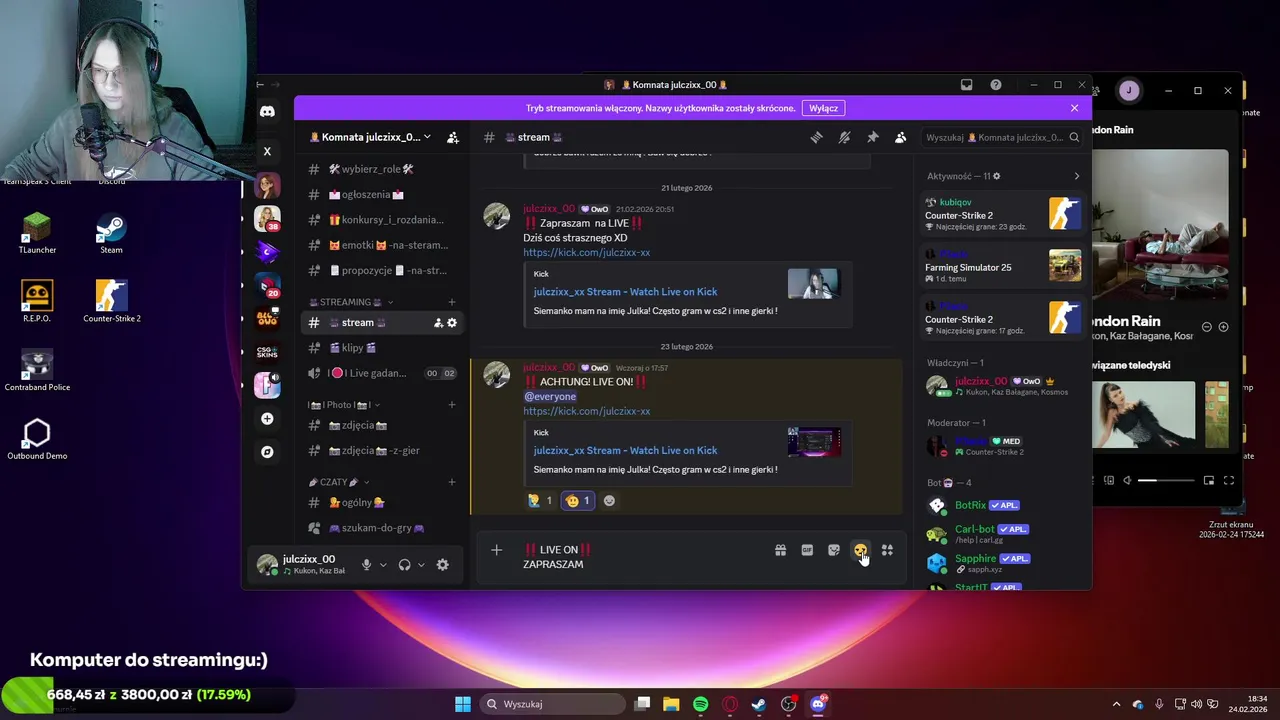
Task: Add channel to Photo category
Action: [x=452, y=405]
